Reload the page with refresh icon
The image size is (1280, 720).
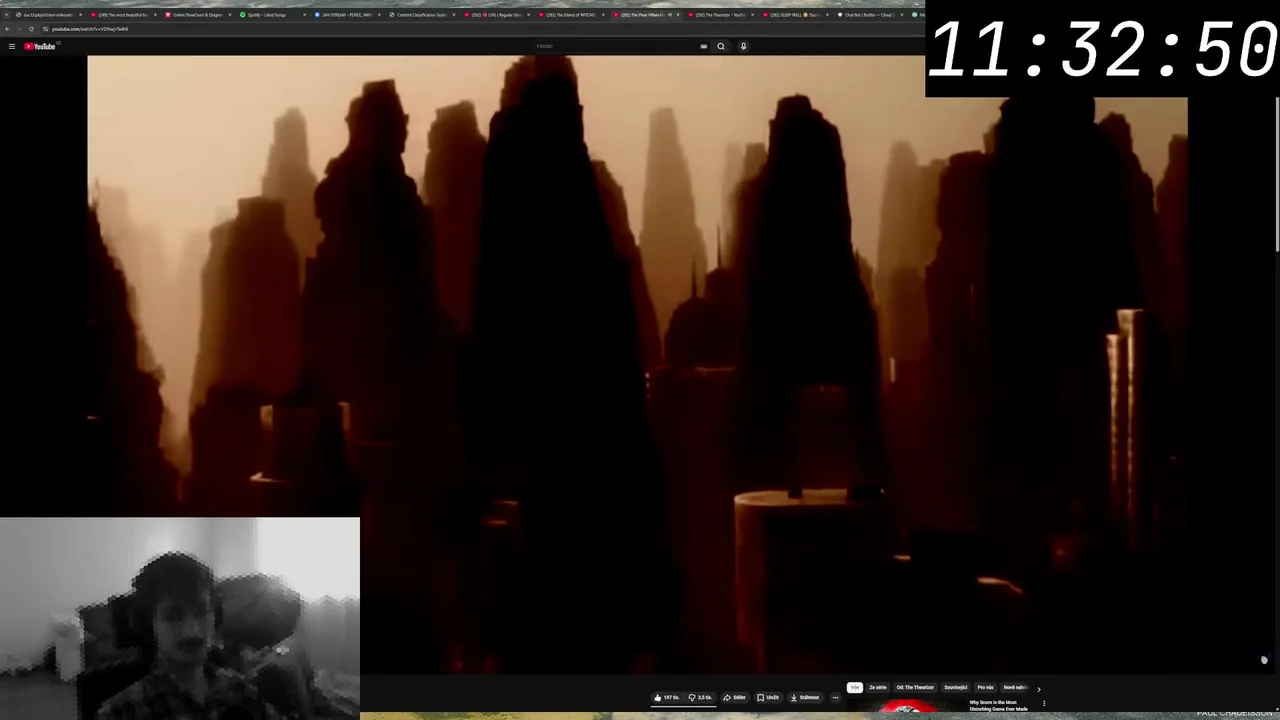(31, 29)
